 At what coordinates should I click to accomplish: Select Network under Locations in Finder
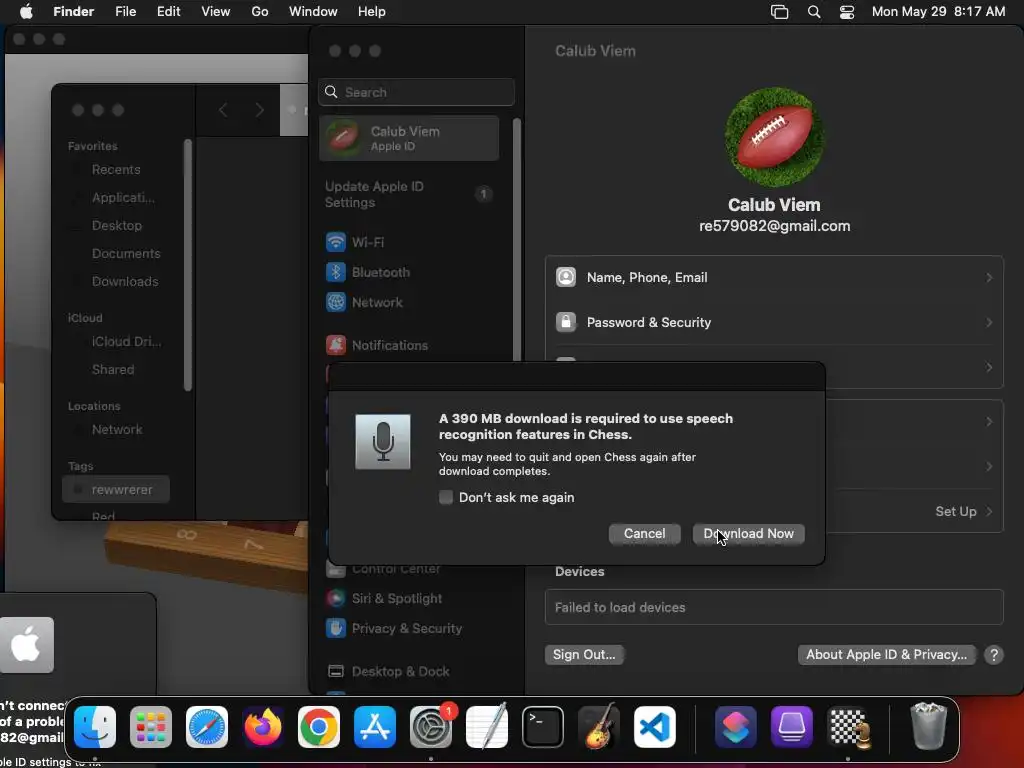pyautogui.click(x=117, y=430)
